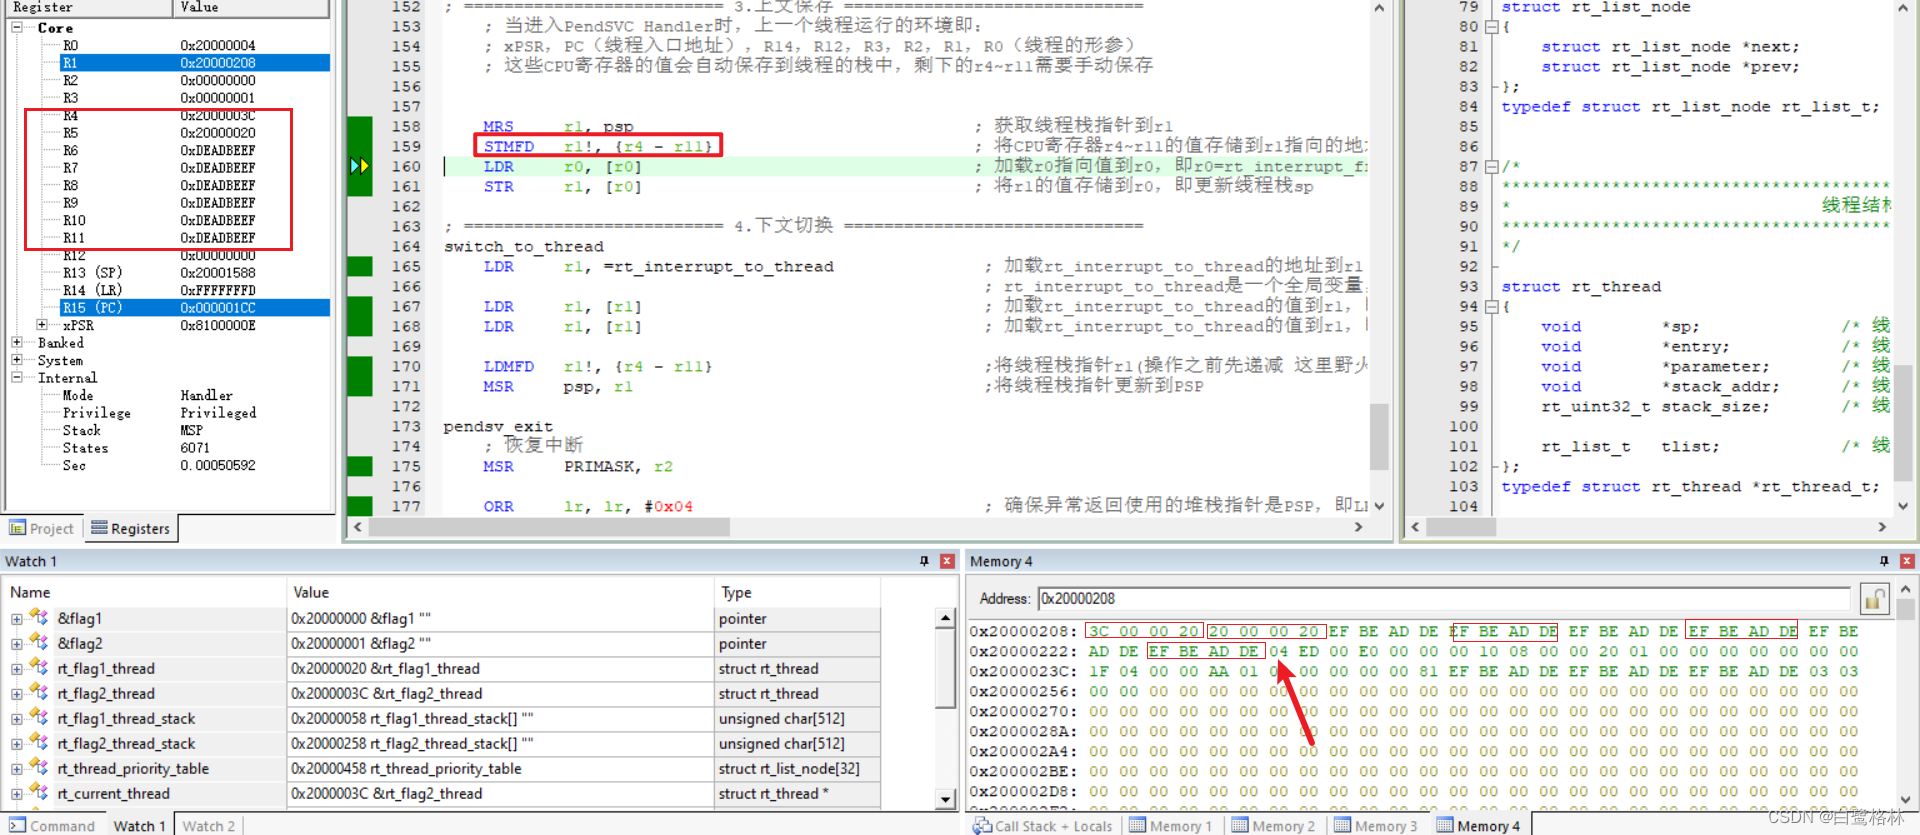Collapse struct rt_list_node fold at line 80
This screenshot has width=1920, height=835.
coord(1491,27)
